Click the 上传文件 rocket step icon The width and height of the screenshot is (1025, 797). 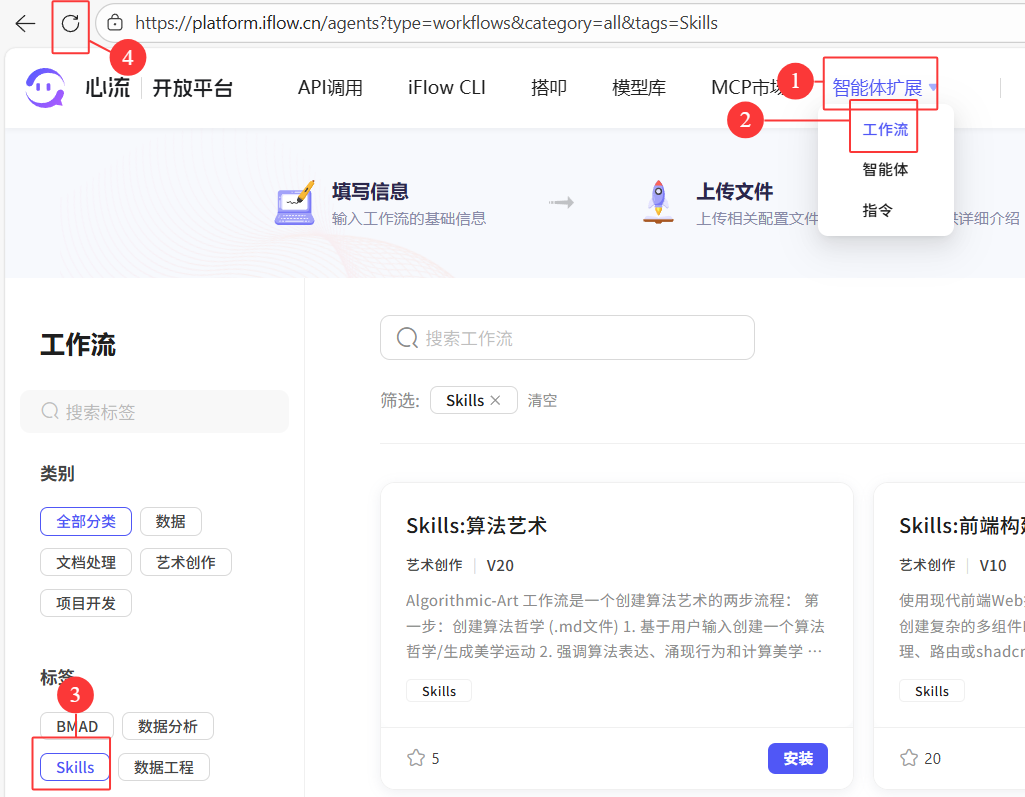point(658,203)
